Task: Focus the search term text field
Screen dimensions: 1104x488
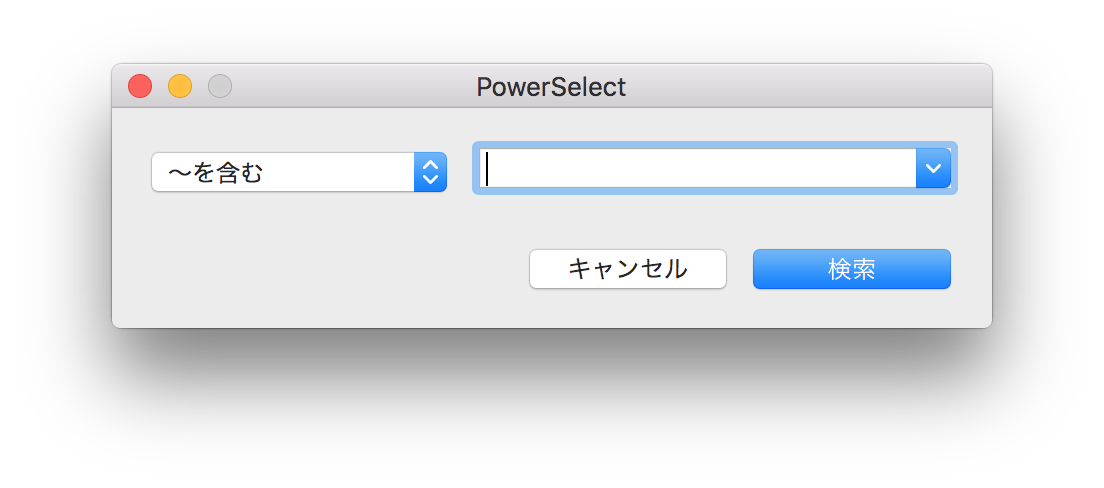Action: [x=698, y=168]
